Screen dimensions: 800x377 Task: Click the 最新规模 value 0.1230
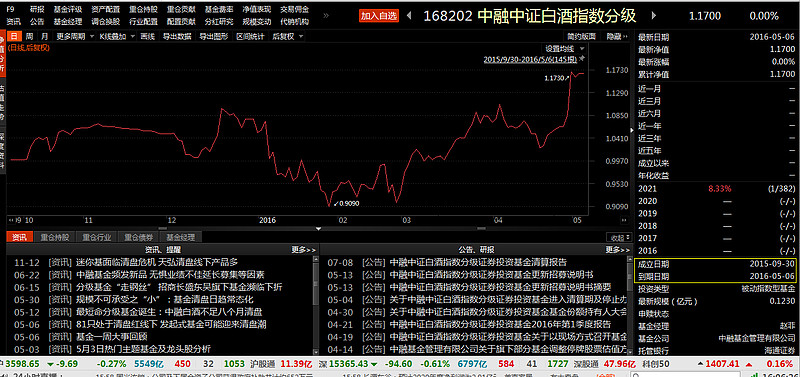click(x=782, y=301)
